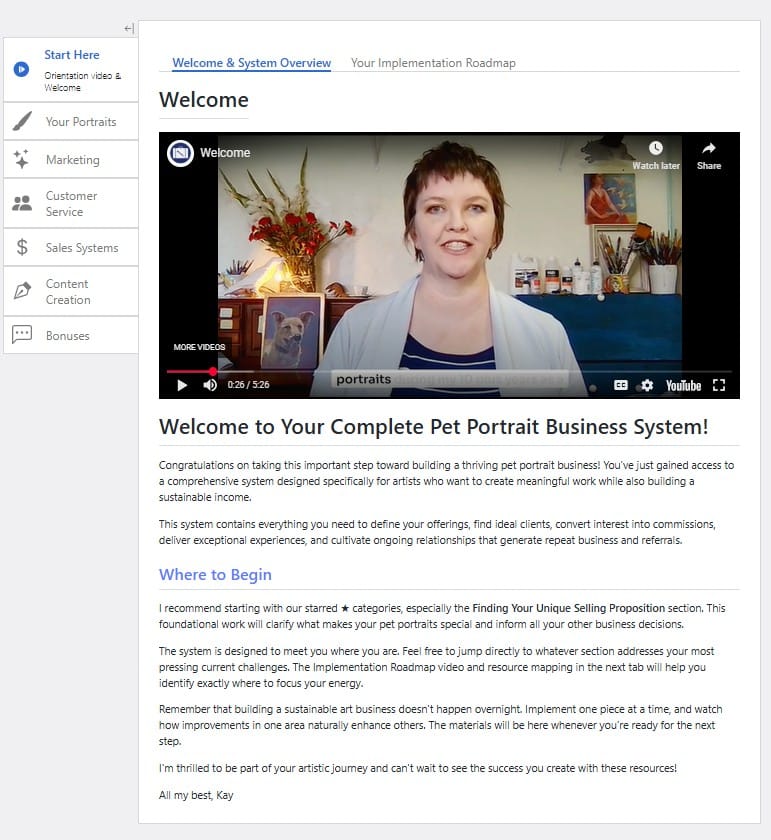
Task: Collapse the sidebar with the arrow icon
Action: [x=129, y=28]
